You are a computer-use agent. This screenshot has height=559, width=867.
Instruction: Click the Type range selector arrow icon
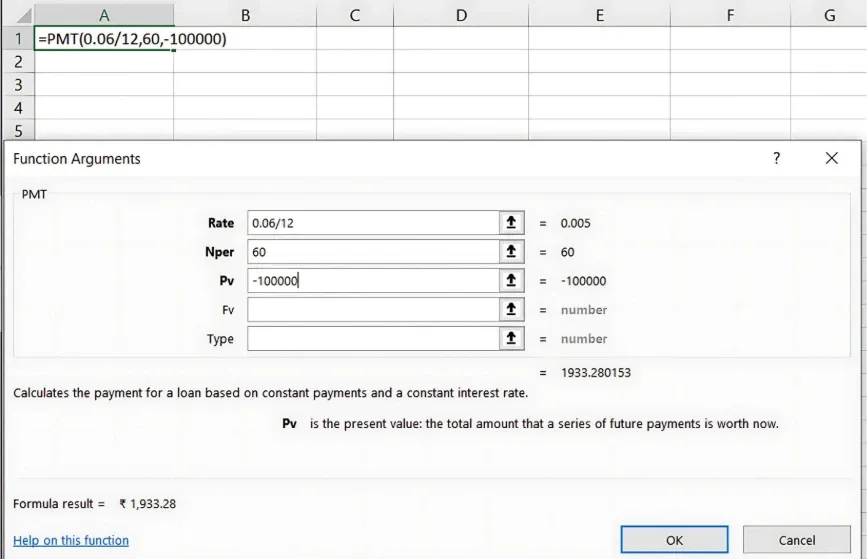[511, 339]
